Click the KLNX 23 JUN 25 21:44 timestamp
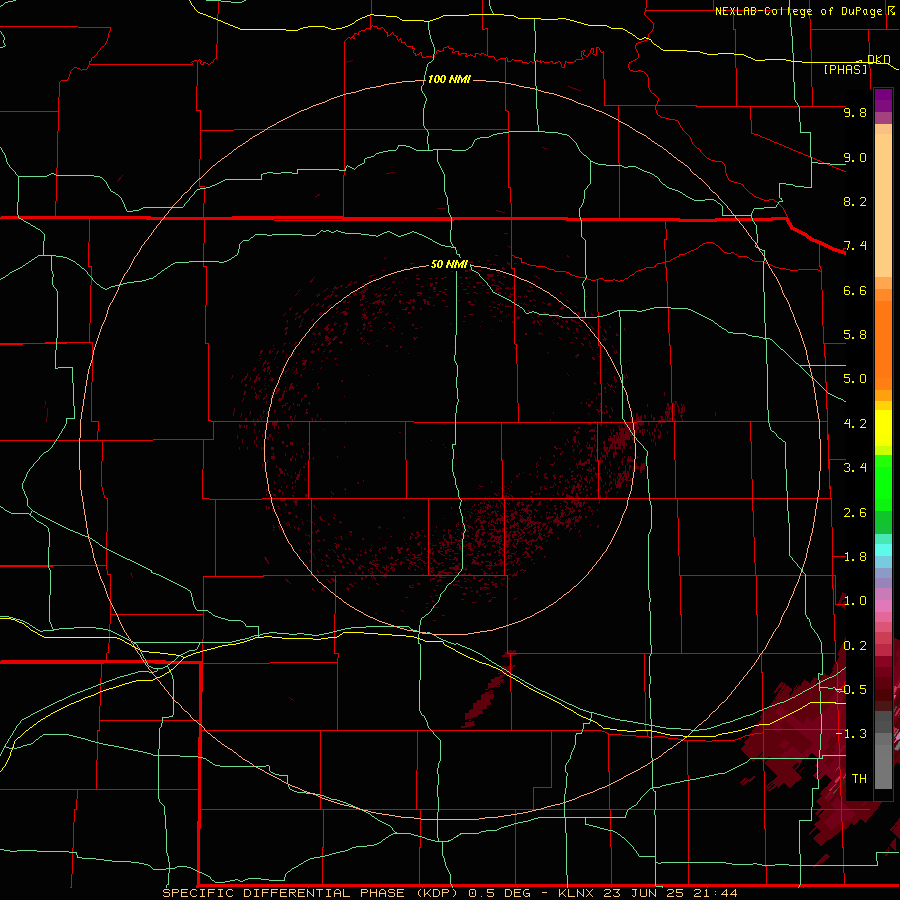 [x=647, y=893]
